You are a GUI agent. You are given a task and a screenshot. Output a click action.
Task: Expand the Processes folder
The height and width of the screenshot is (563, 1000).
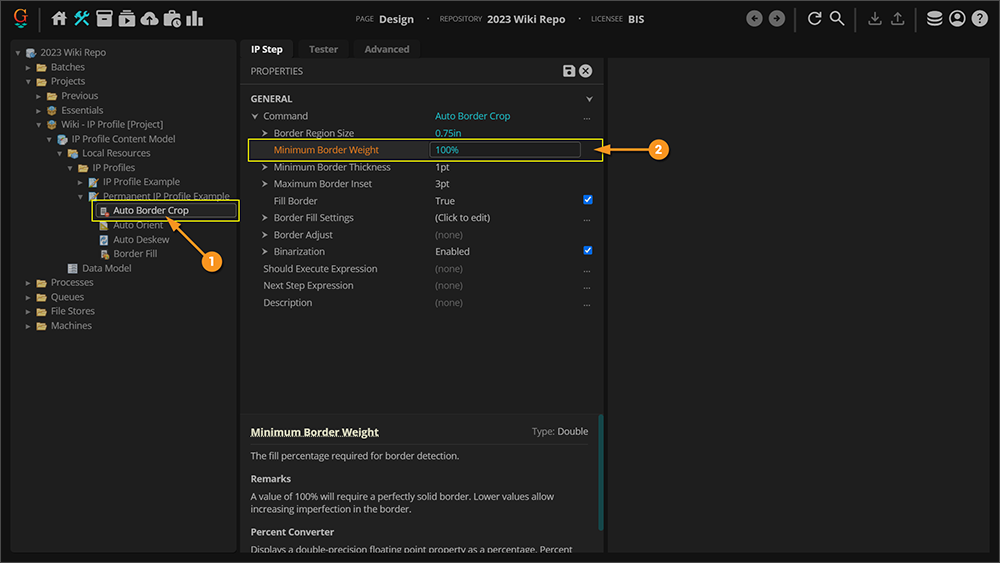(x=29, y=283)
